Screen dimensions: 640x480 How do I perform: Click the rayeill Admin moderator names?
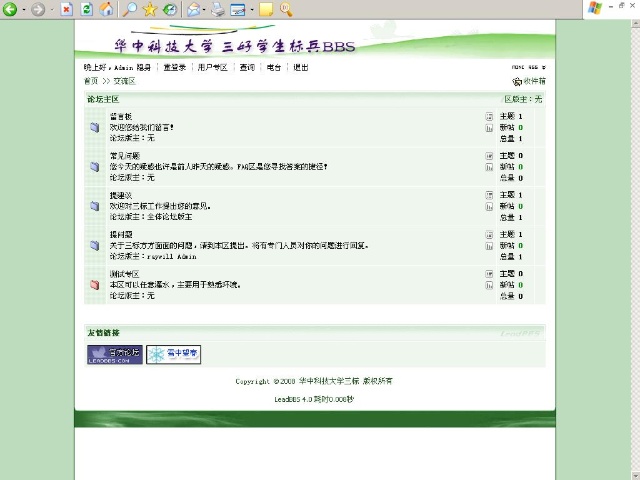172,256
